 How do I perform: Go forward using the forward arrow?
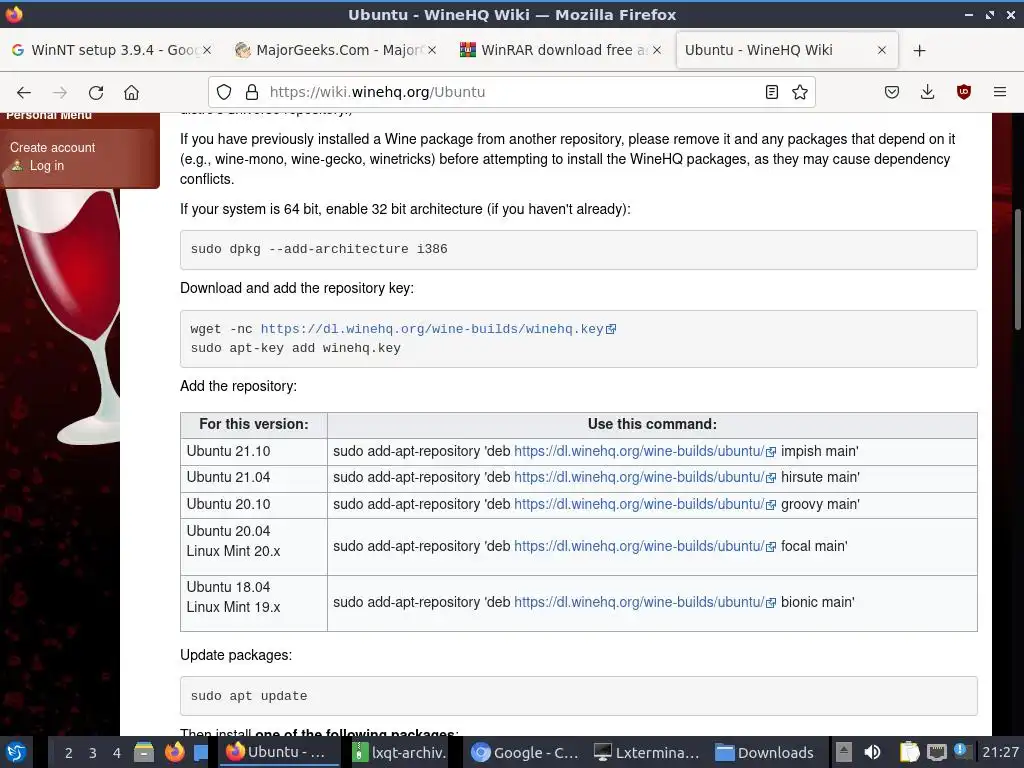60,92
